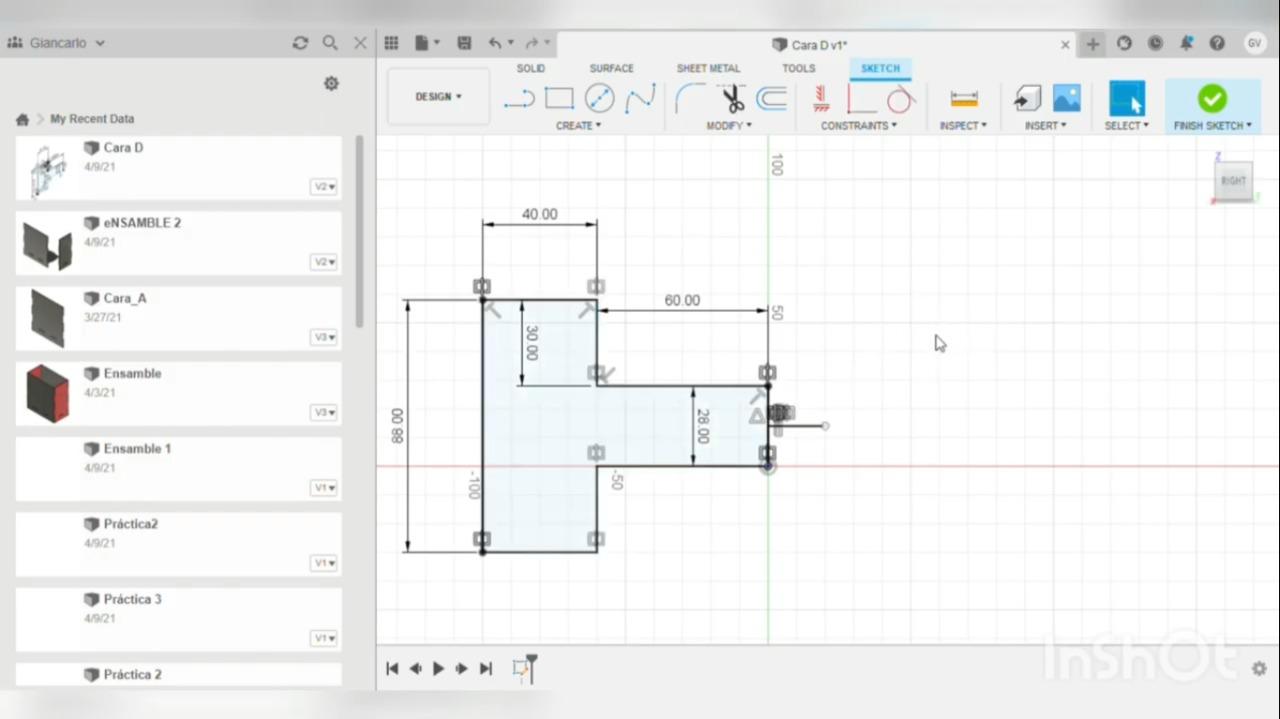Viewport: 1280px width, 719px height.
Task: Click the RIGHT face of view cube
Action: pyautogui.click(x=1233, y=181)
